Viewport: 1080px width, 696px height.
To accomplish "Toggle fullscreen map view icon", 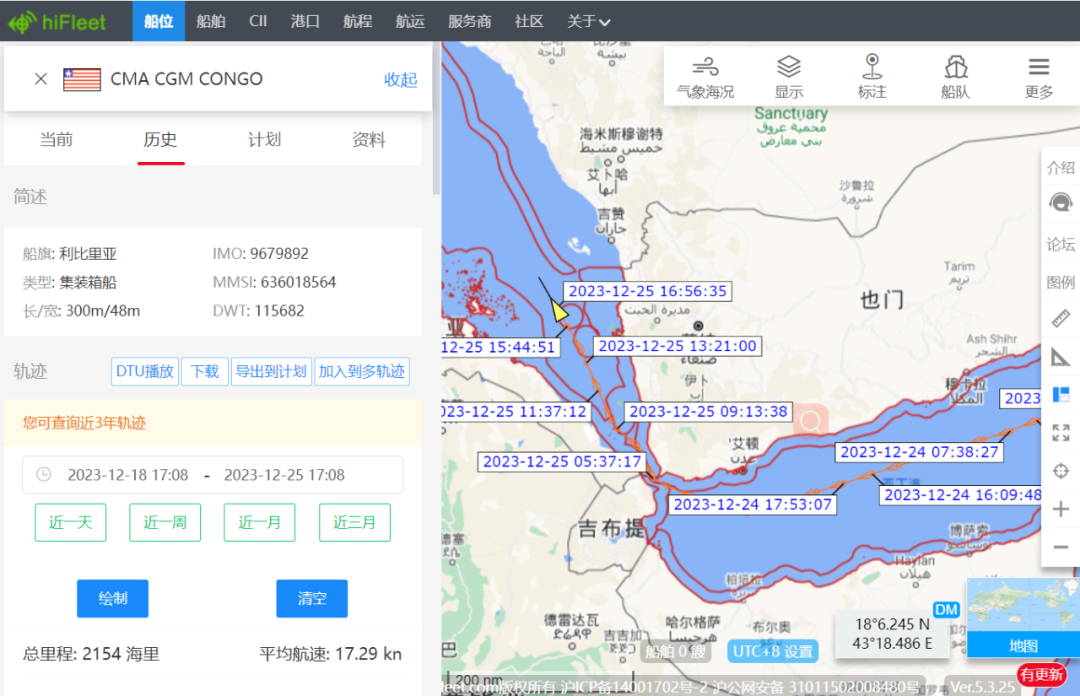I will pyautogui.click(x=1061, y=433).
